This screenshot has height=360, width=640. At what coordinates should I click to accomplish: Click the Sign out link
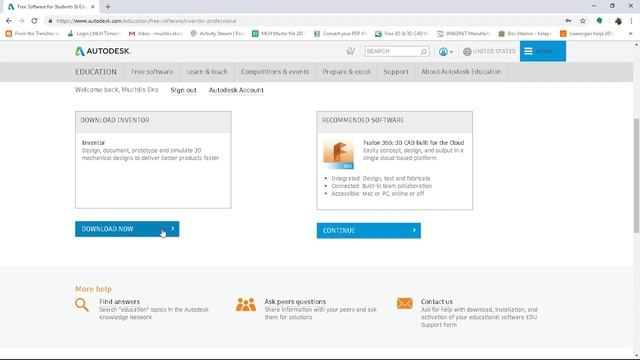(183, 90)
